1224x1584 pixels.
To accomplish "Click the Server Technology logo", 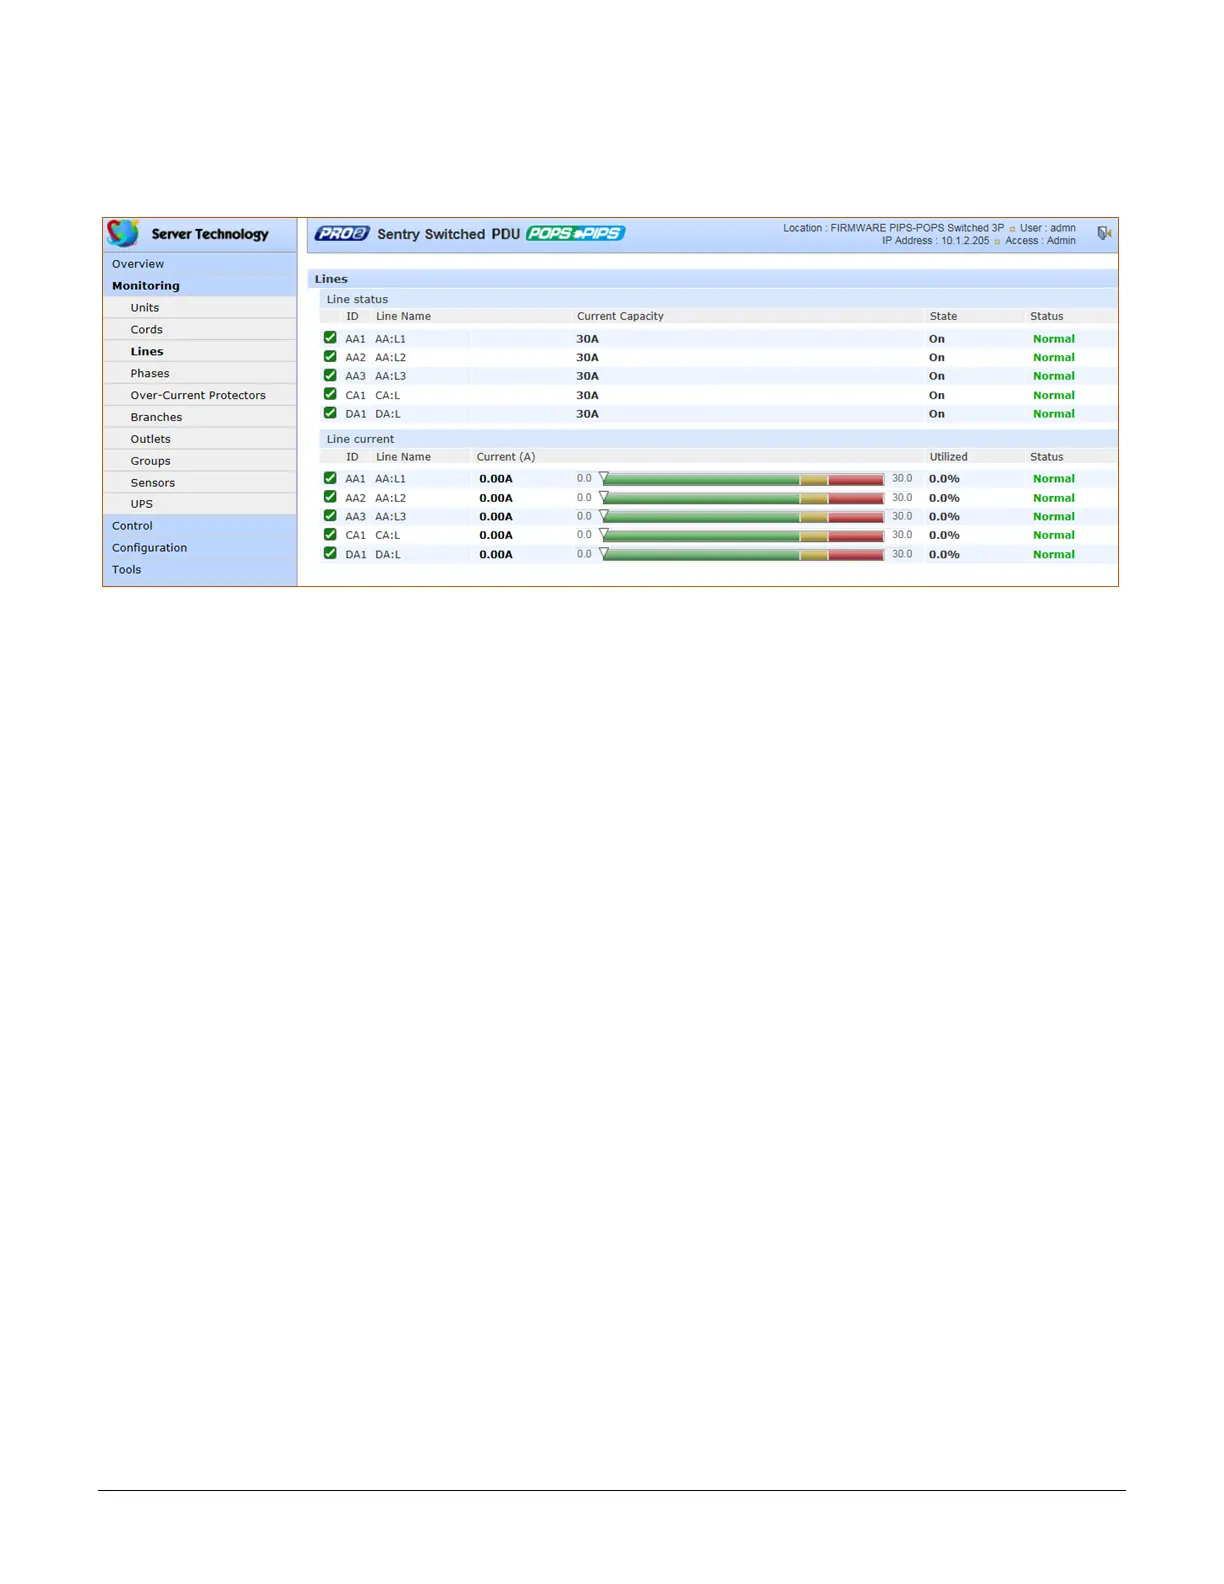I will [x=188, y=233].
